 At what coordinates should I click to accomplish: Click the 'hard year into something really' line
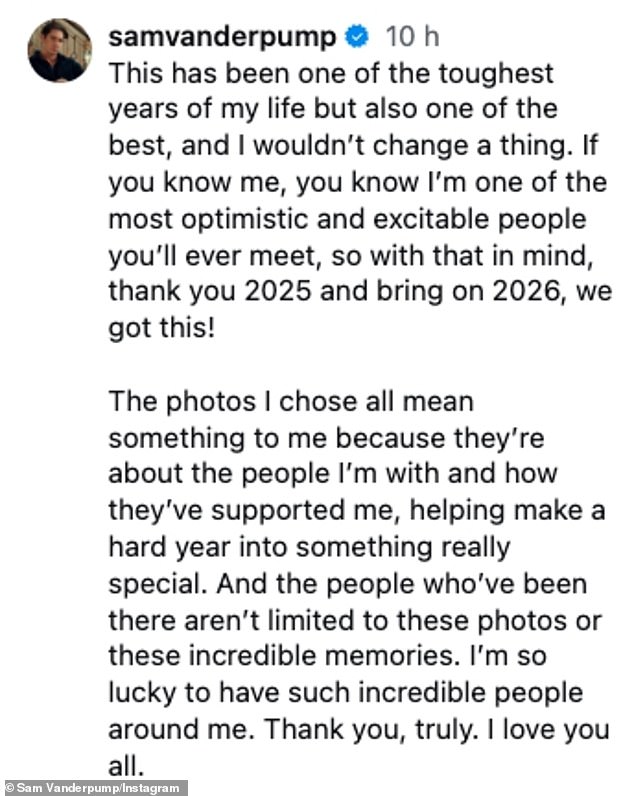point(309,548)
